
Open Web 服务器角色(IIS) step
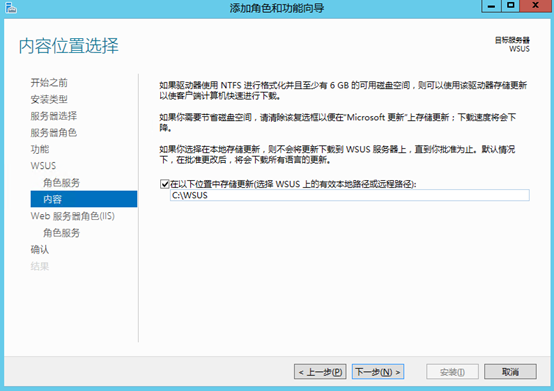73,216
